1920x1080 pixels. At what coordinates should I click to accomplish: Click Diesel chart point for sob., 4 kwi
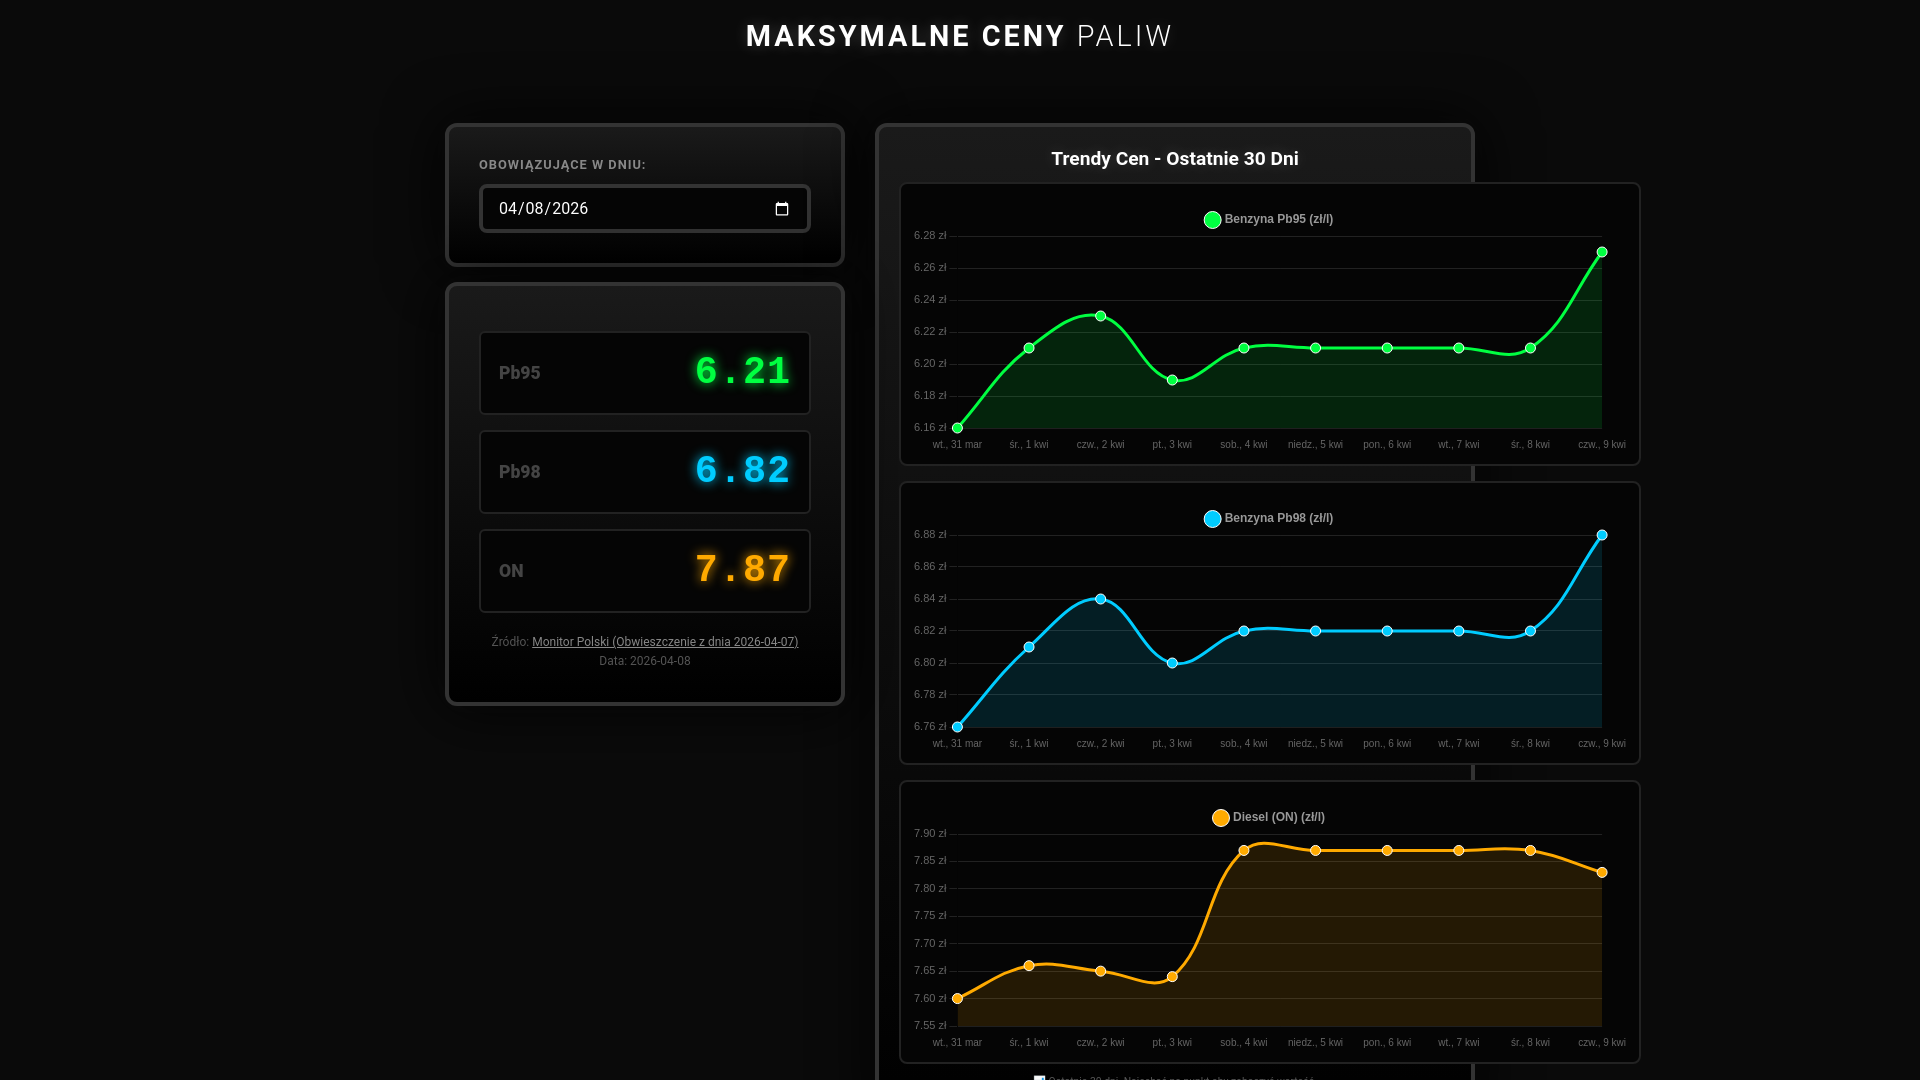[x=1244, y=851]
